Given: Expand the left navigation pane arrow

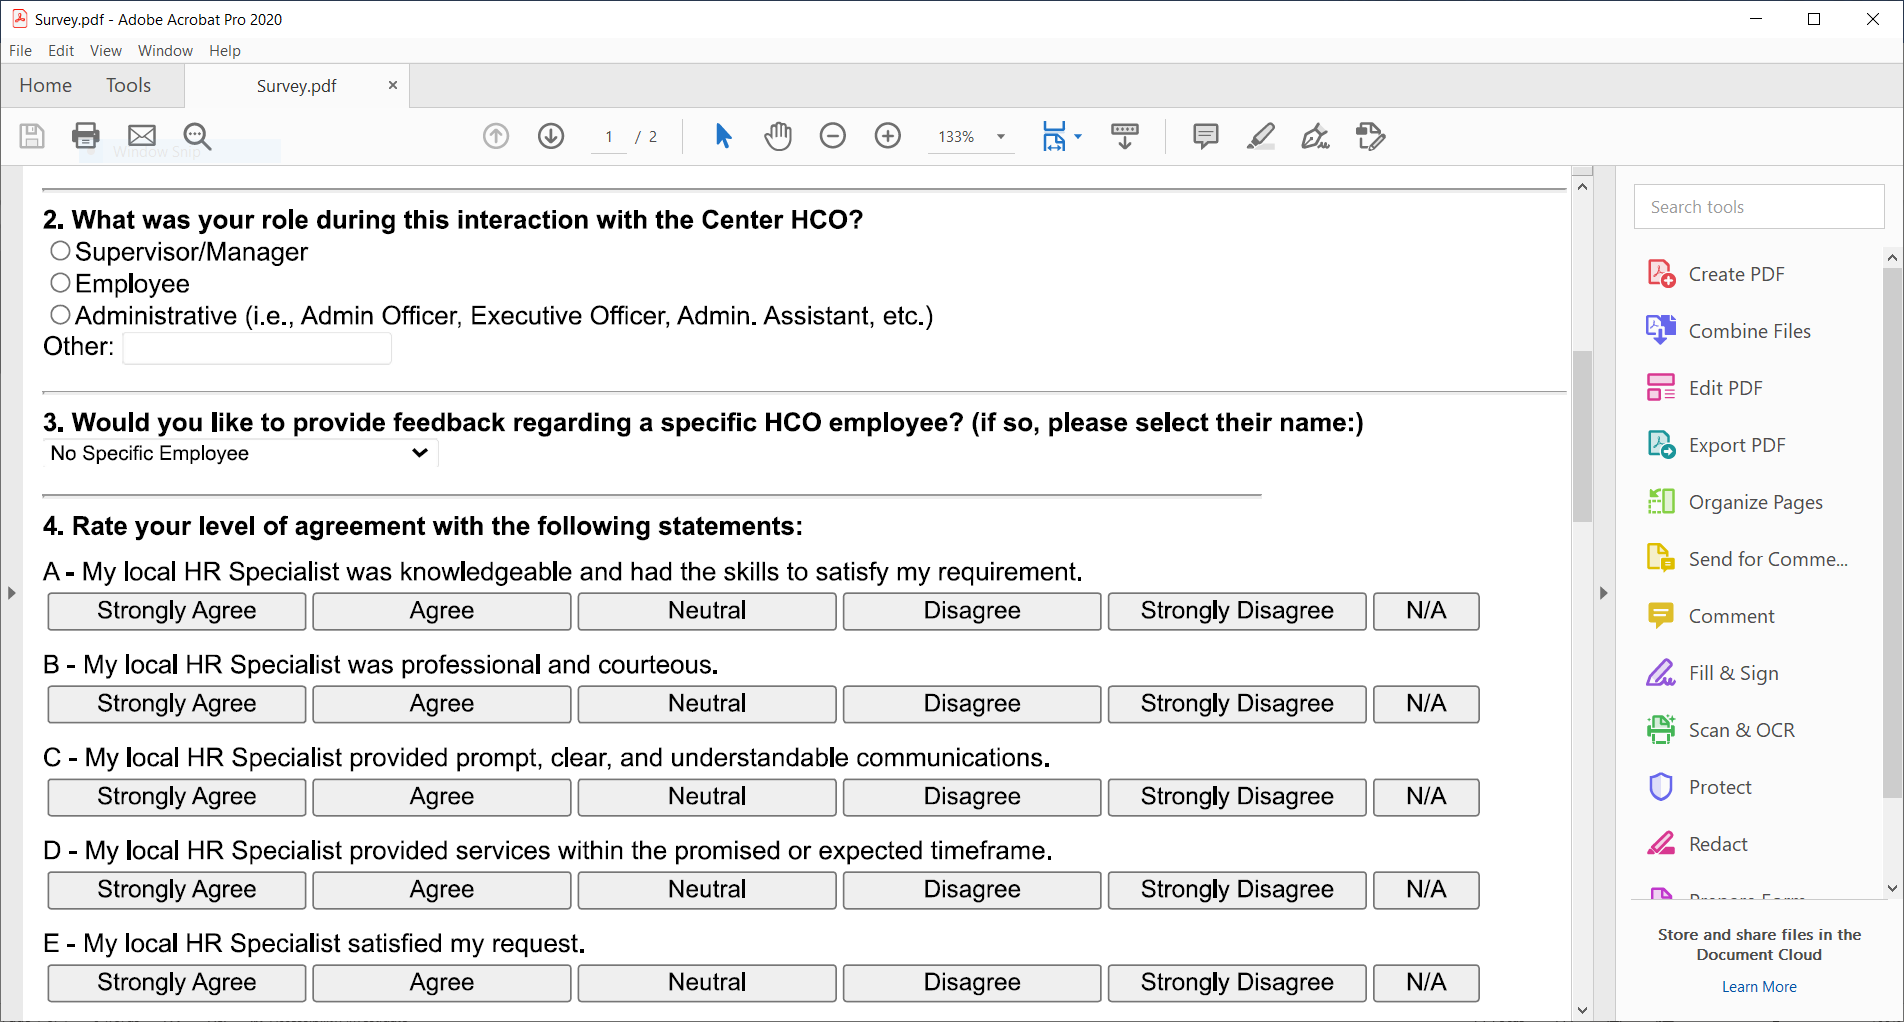Looking at the screenshot, I should [12, 593].
